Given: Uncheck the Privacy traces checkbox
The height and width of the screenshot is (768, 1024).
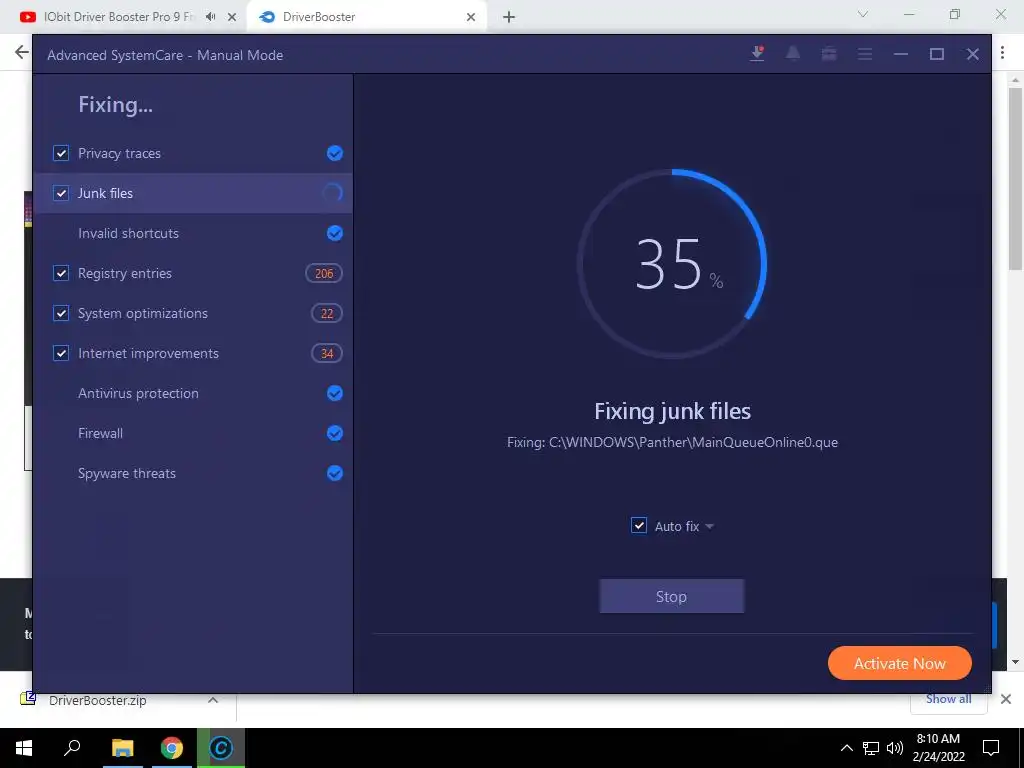Looking at the screenshot, I should coord(61,153).
